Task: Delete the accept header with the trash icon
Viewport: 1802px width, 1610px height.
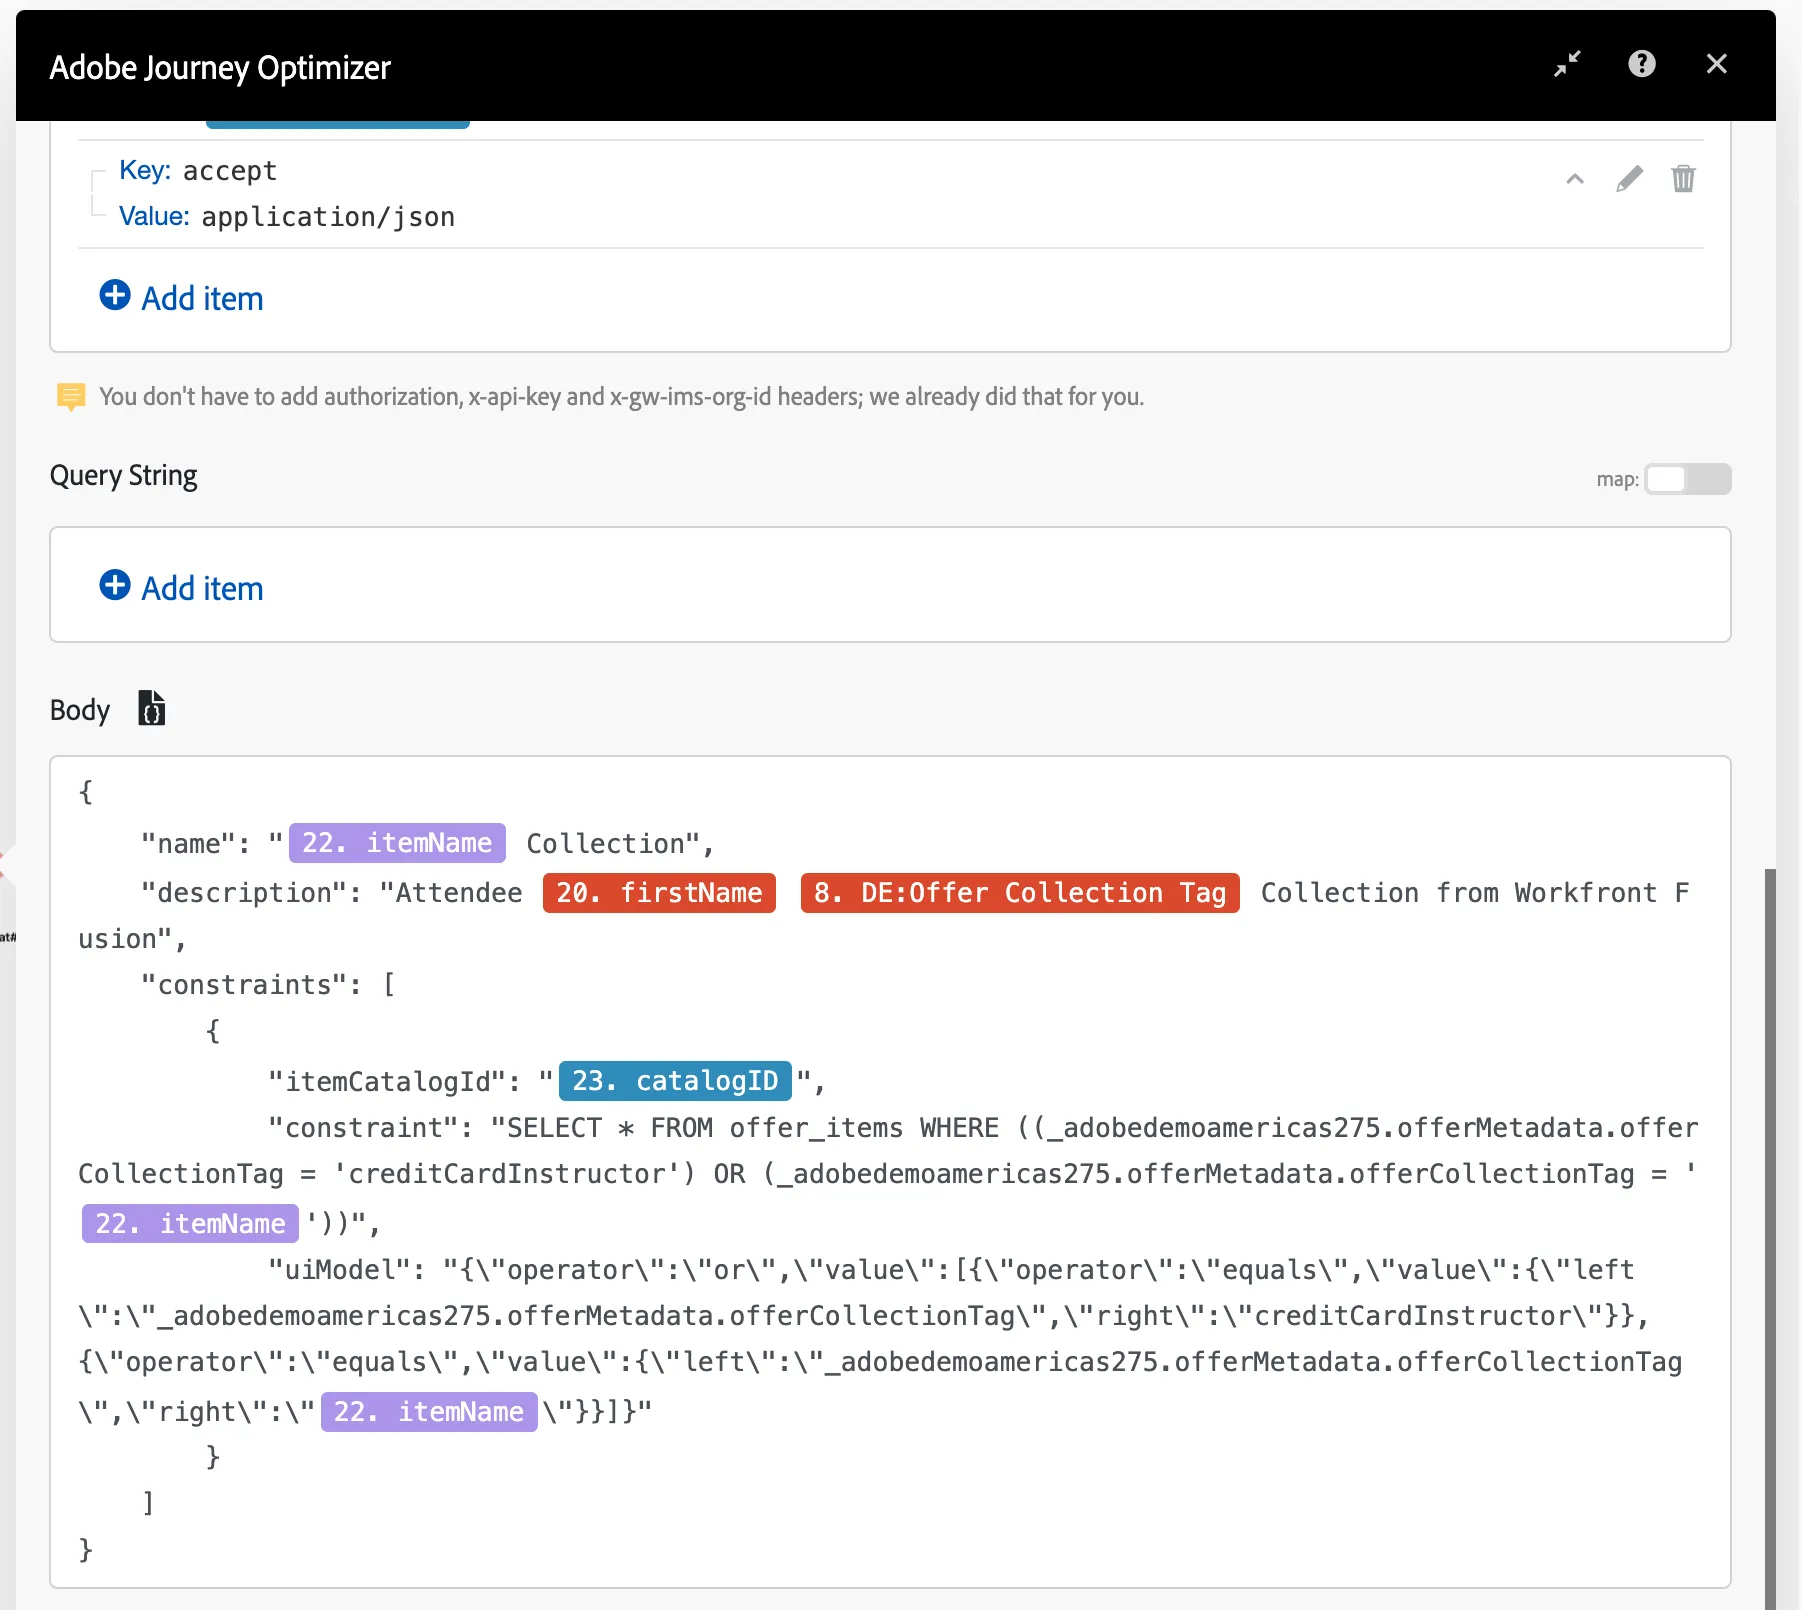Action: coord(1683,179)
